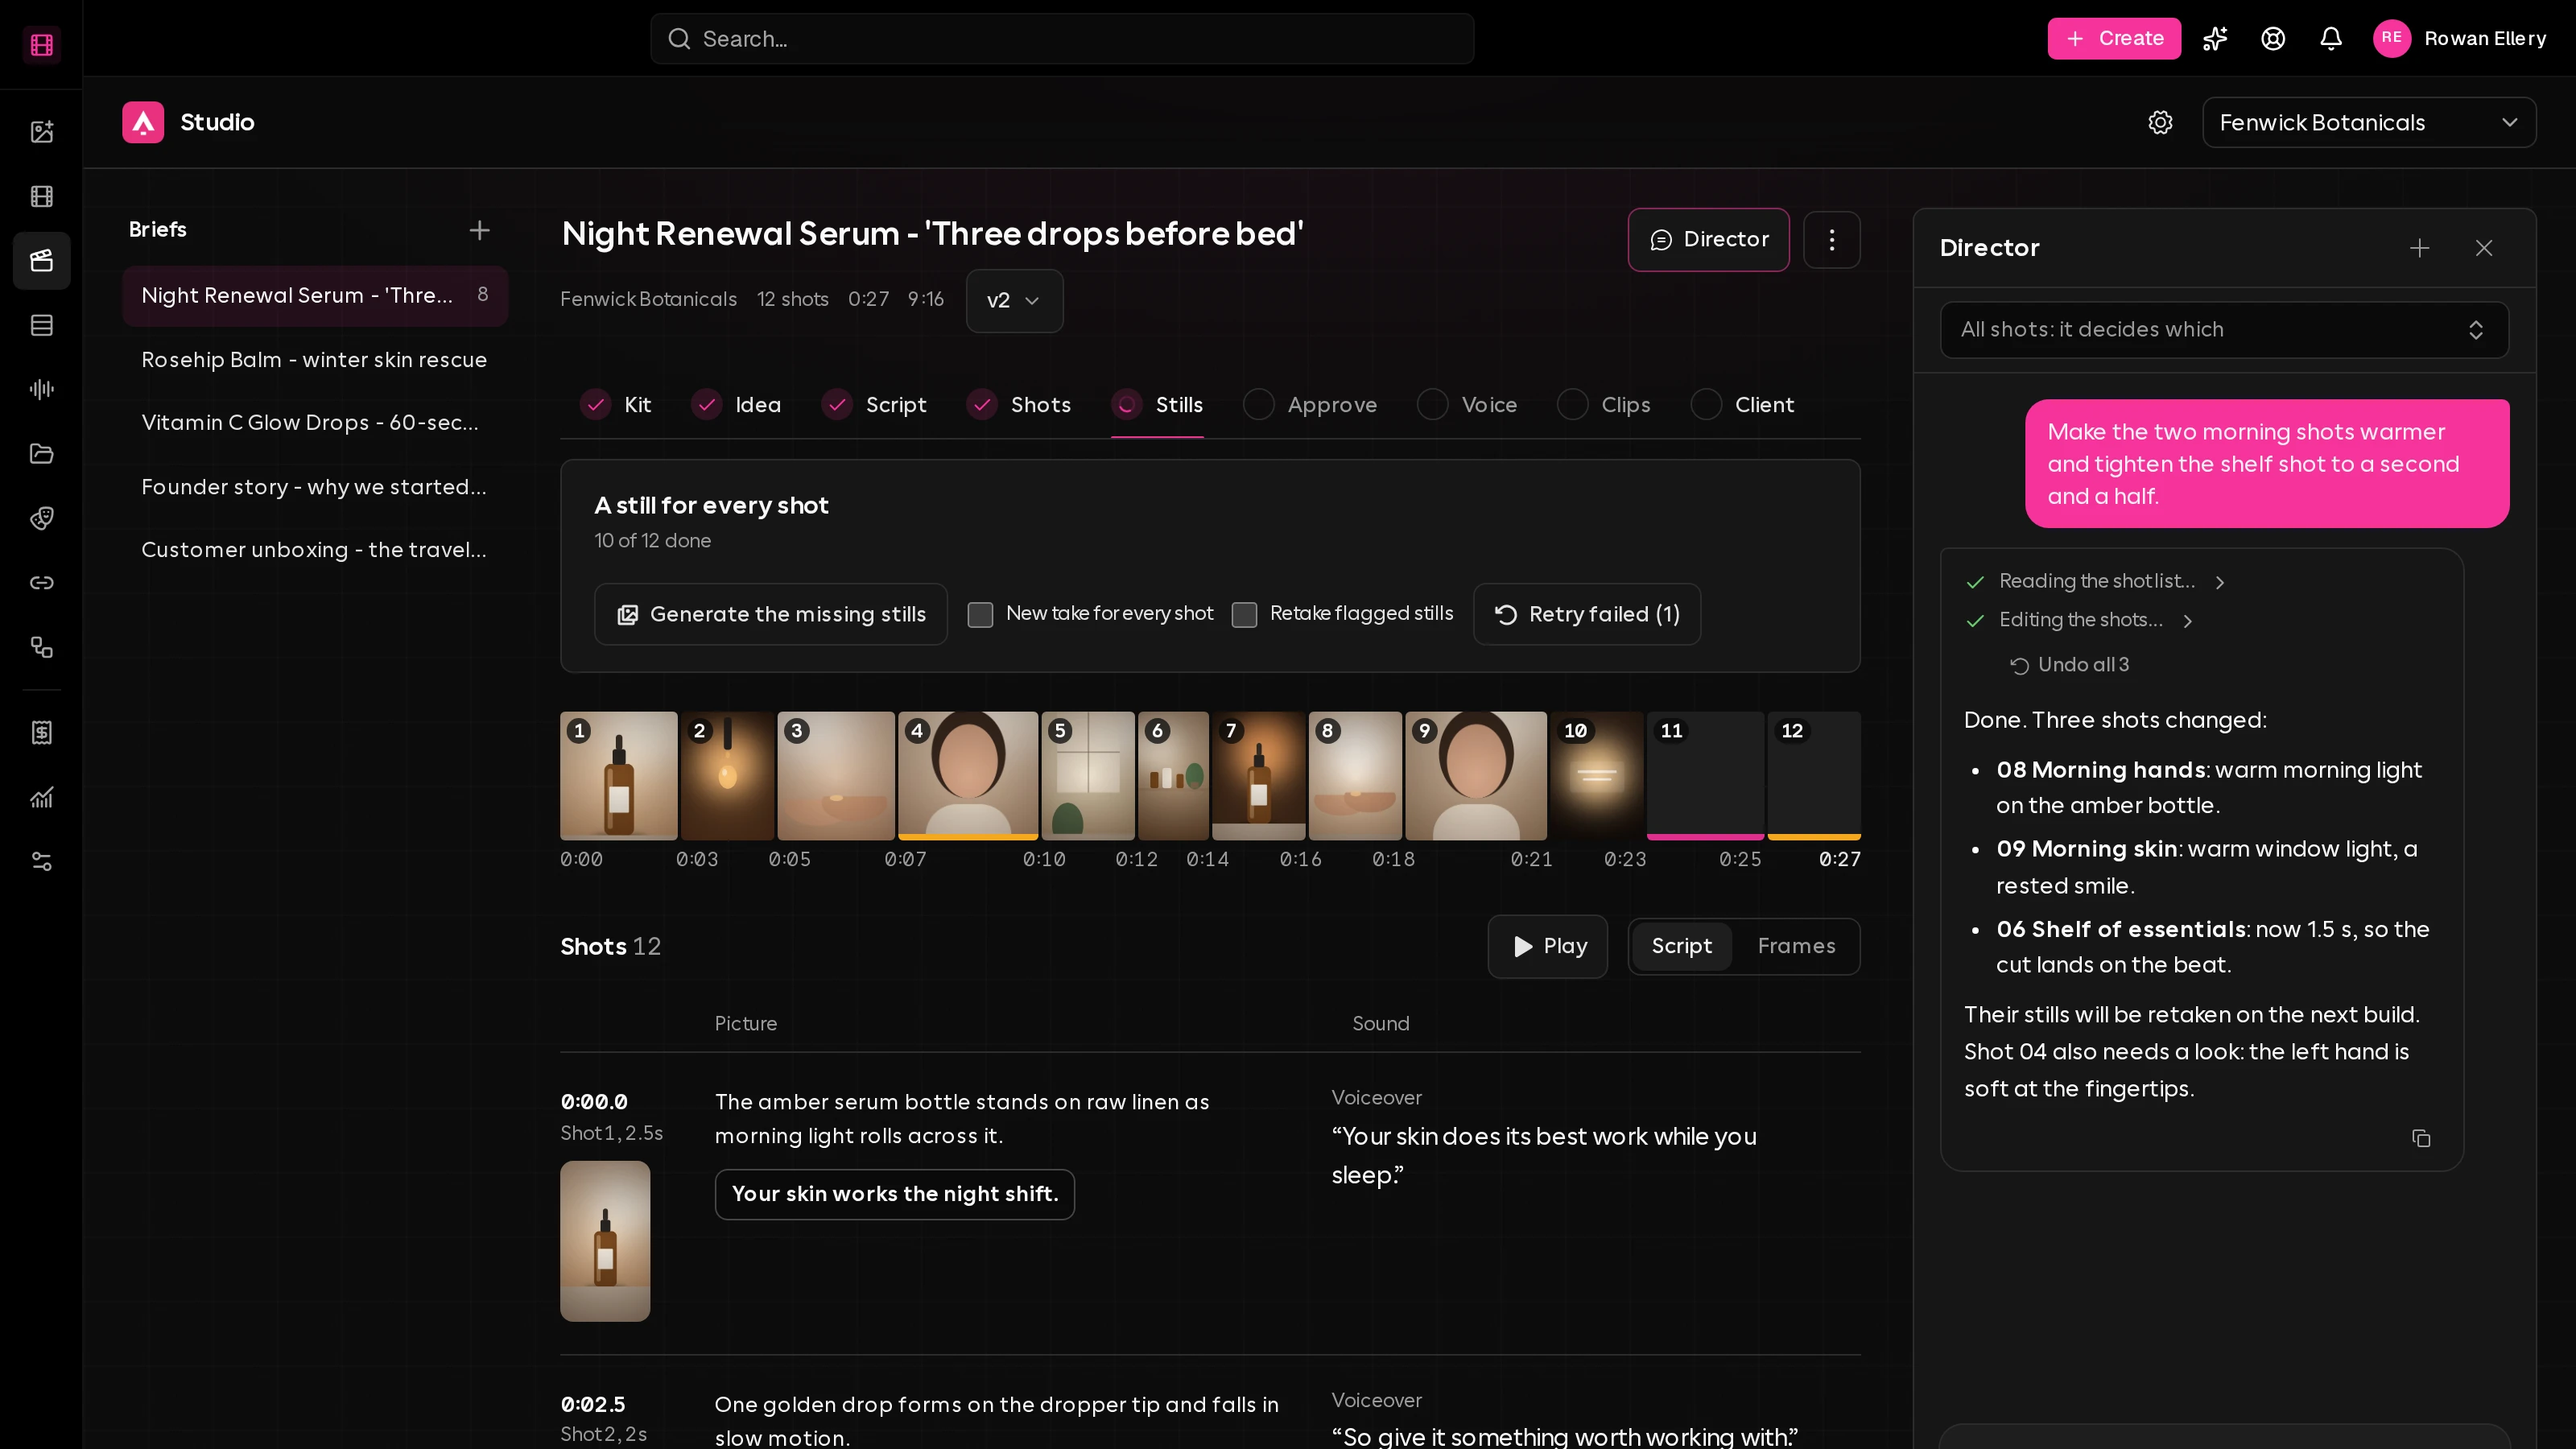Open the film strip sidebar icon
Viewport: 2576px width, 1449px height.
point(41,196)
